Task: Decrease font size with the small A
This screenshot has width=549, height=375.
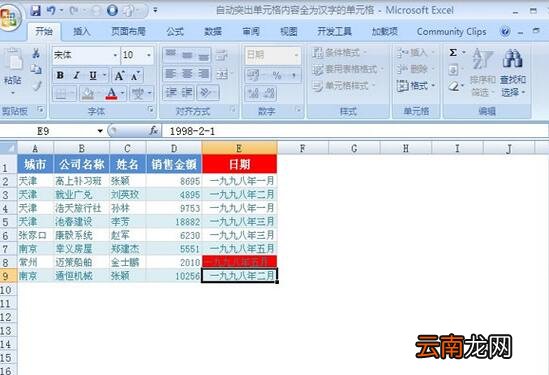Action: click(x=135, y=75)
